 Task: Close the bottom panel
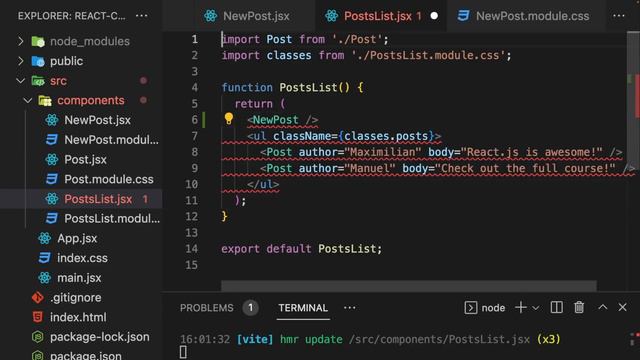tap(622, 307)
